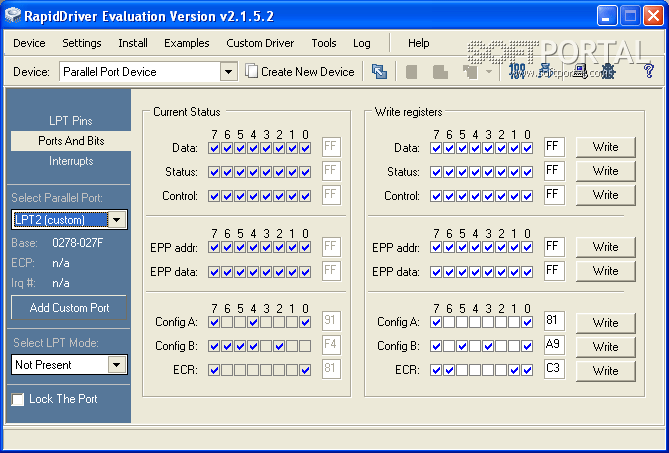Click Write for the EPP data register
The width and height of the screenshot is (669, 453).
click(605, 270)
